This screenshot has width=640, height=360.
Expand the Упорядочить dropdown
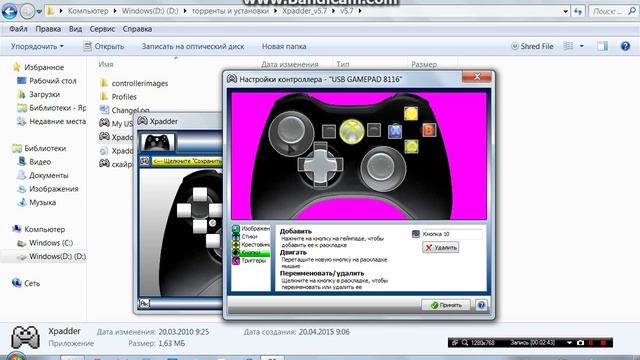click(37, 47)
